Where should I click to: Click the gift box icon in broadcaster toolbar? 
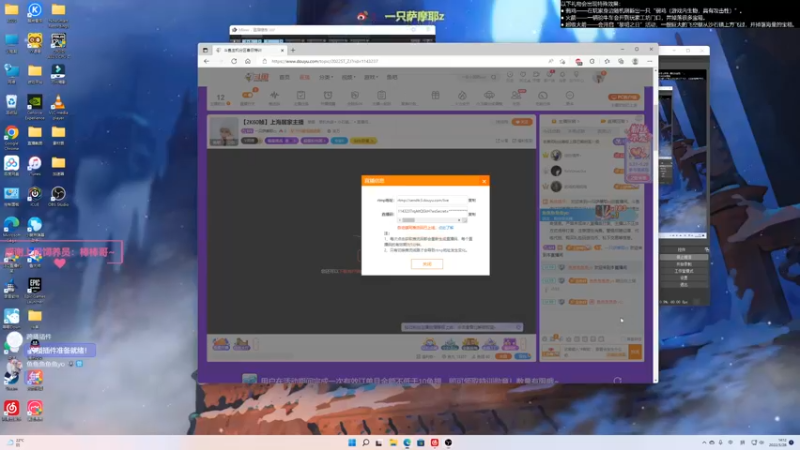tap(435, 95)
